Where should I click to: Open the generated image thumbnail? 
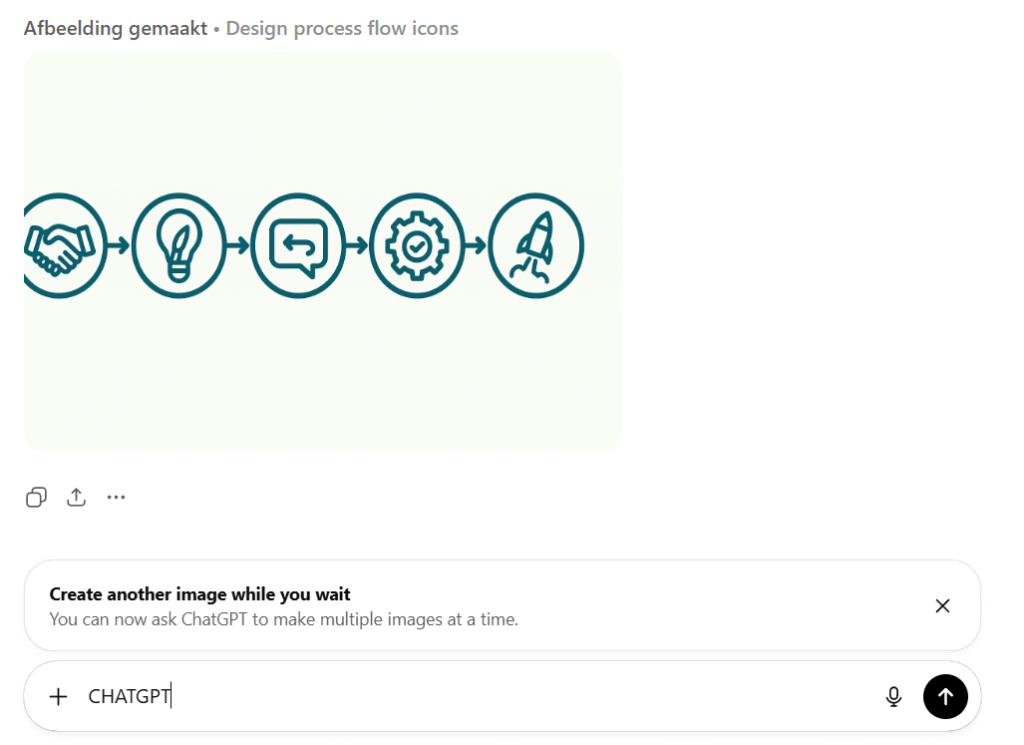point(322,250)
